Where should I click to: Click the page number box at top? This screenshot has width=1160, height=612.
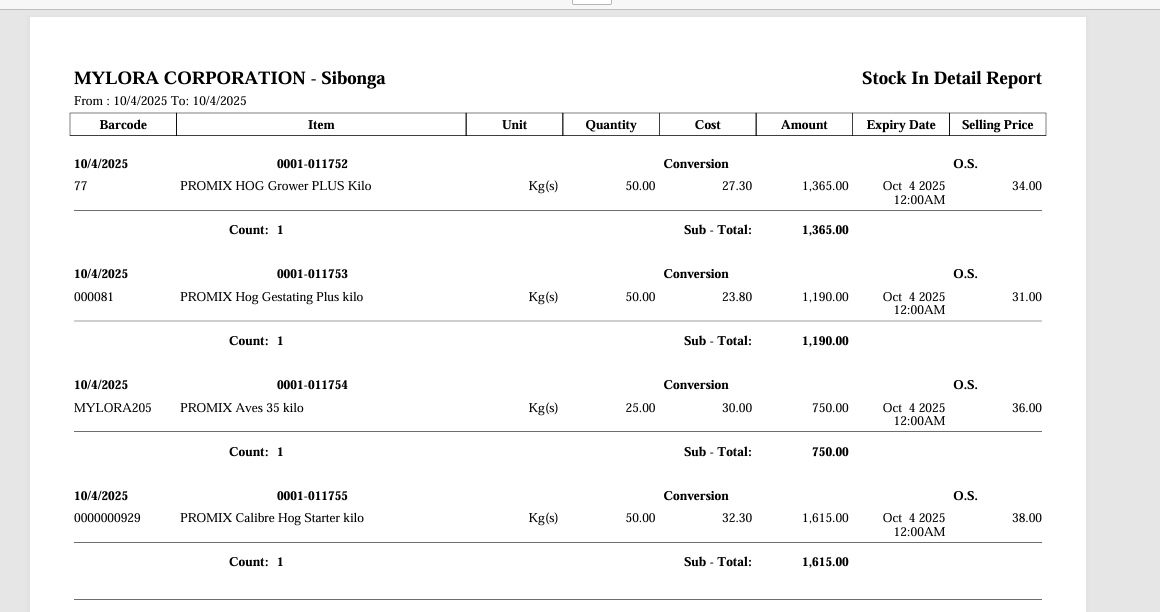(x=591, y=2)
